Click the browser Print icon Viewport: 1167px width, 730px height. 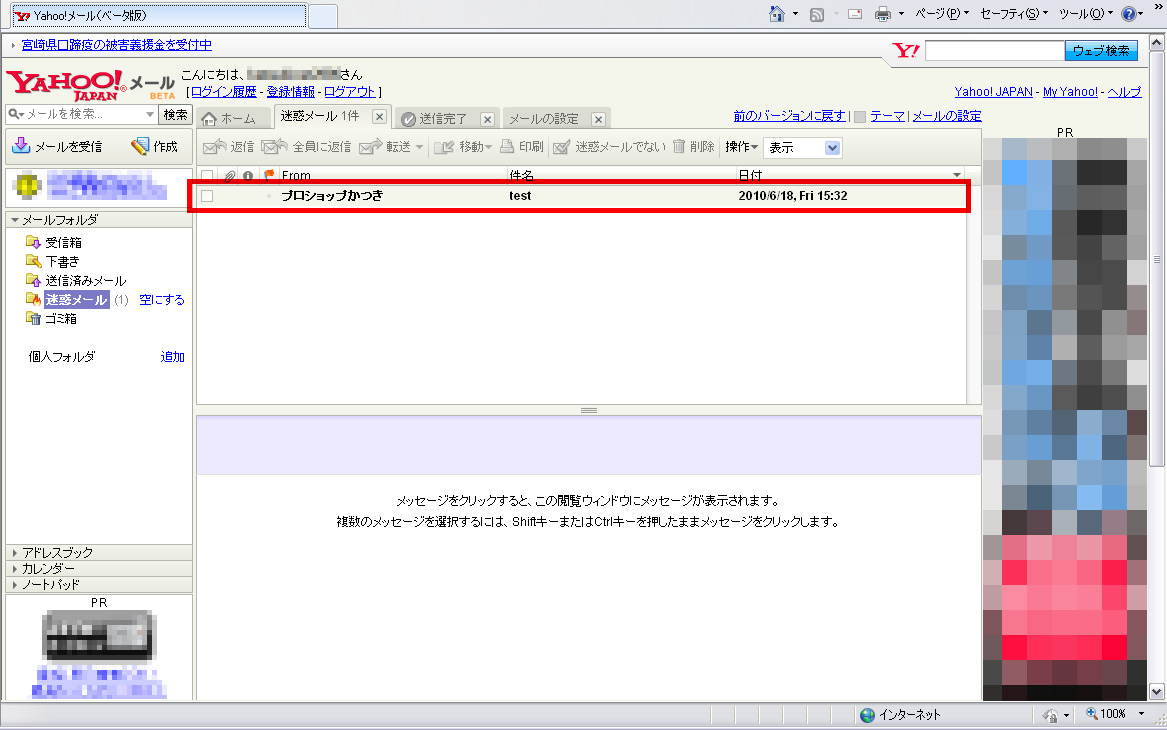click(883, 14)
